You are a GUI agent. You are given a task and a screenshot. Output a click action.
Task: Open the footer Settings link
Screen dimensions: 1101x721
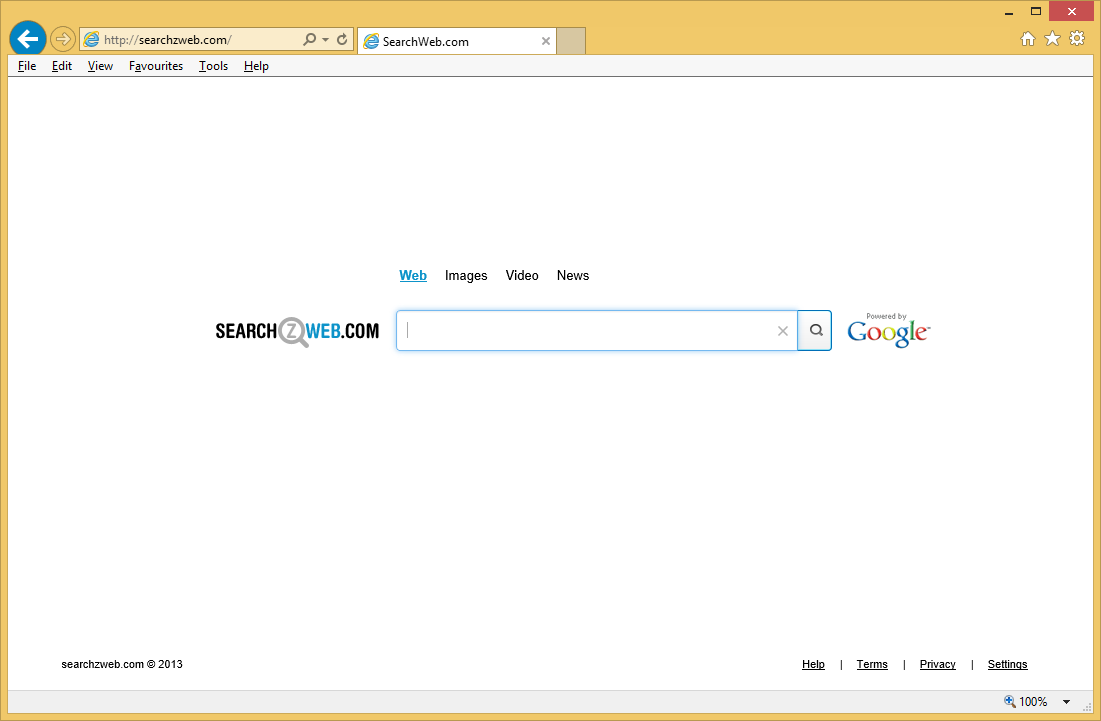(1008, 664)
